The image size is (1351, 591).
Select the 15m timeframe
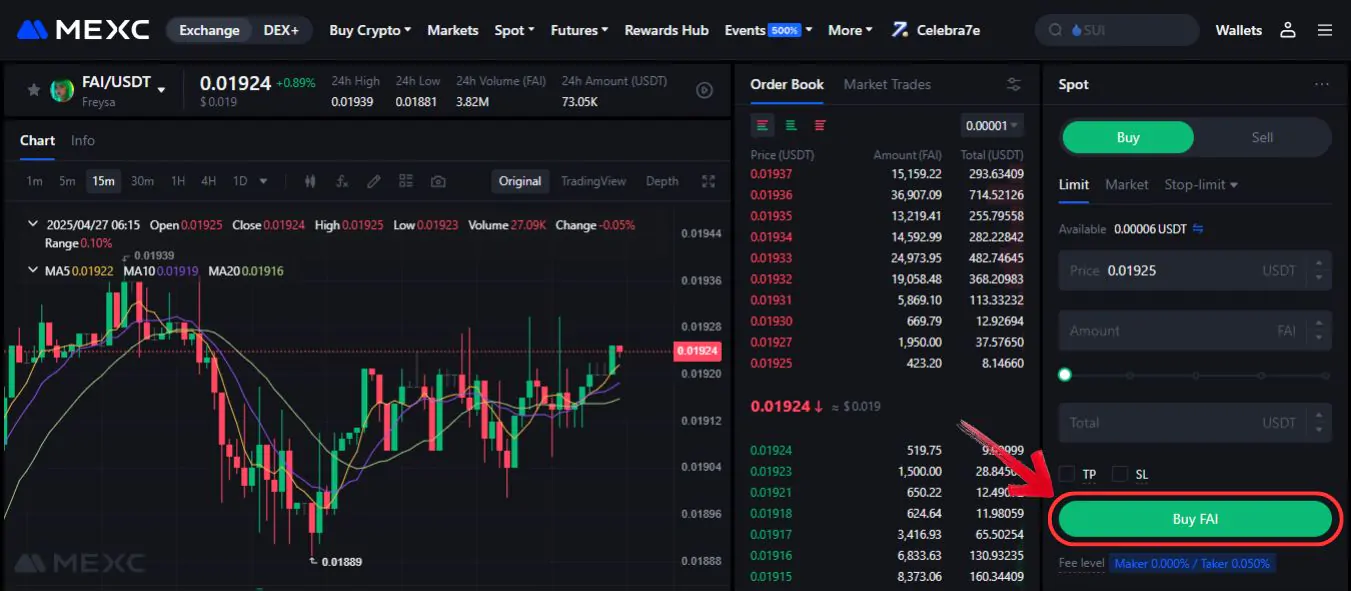103,181
